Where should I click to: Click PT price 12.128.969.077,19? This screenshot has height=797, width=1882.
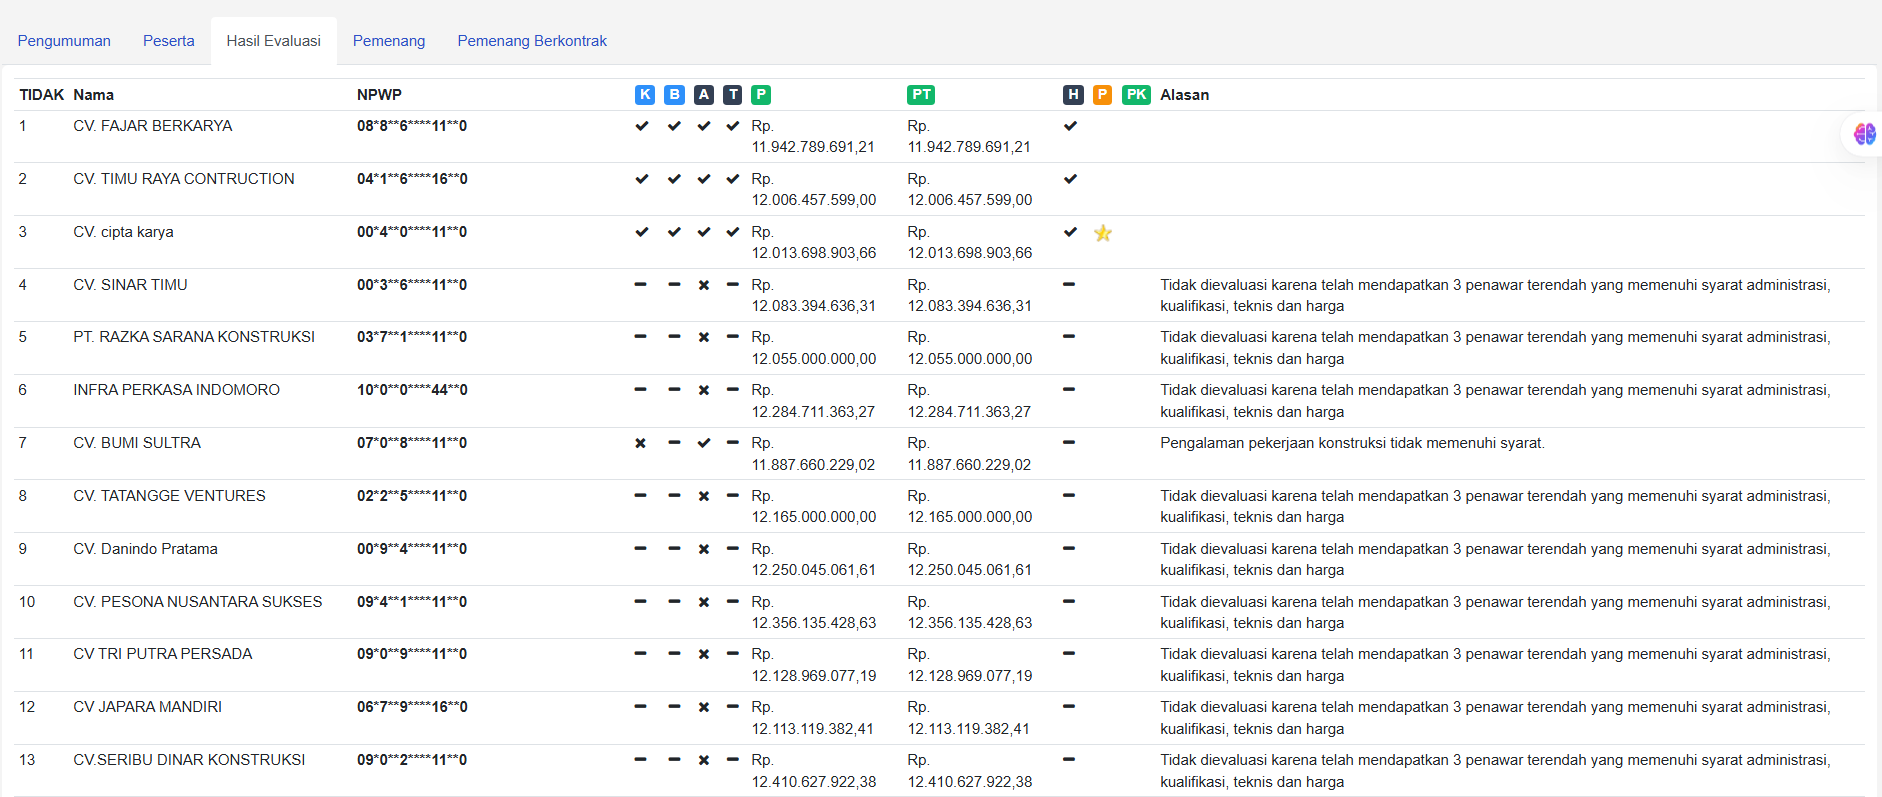click(970, 676)
